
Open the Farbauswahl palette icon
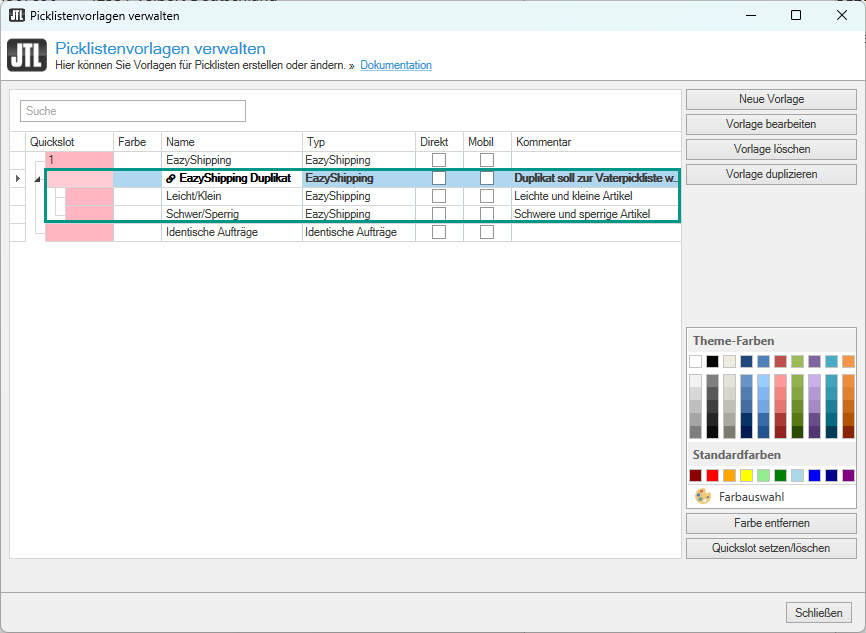pyautogui.click(x=703, y=496)
